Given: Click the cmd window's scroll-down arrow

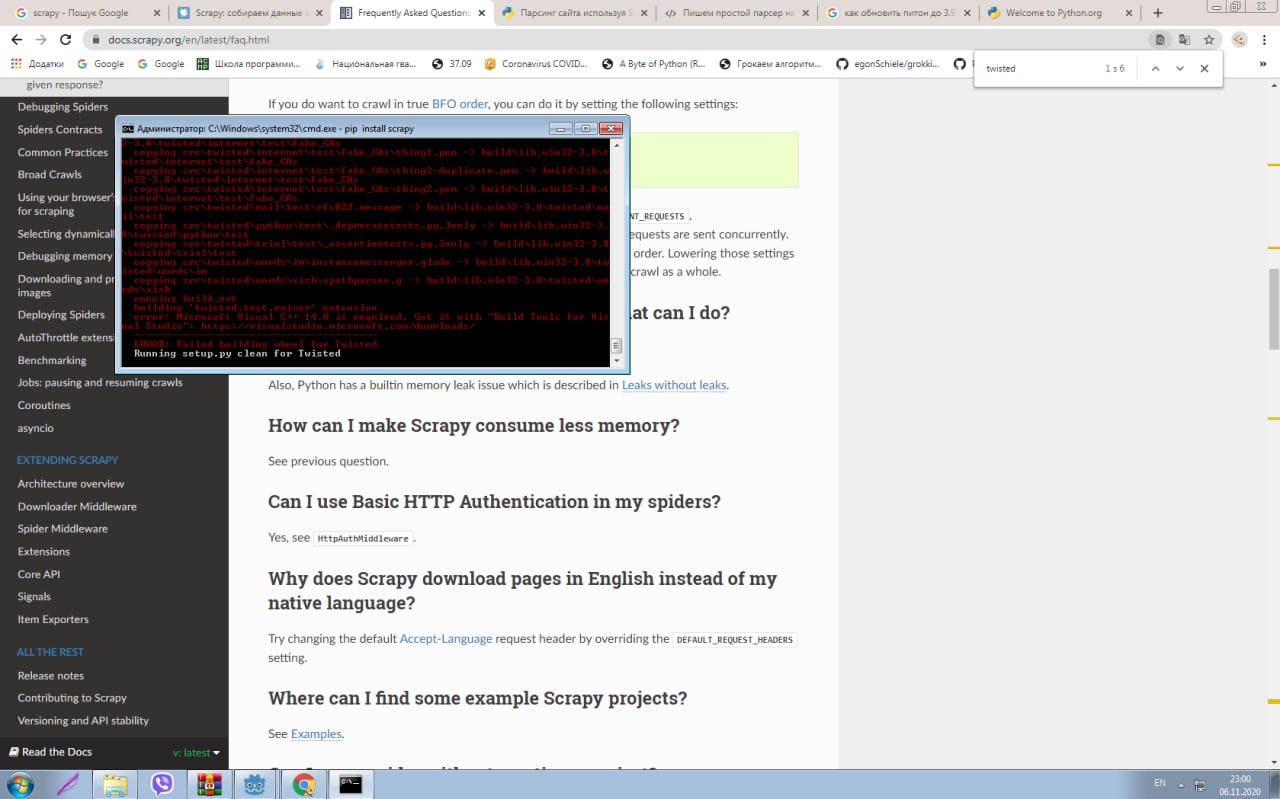Looking at the screenshot, I should tap(616, 359).
